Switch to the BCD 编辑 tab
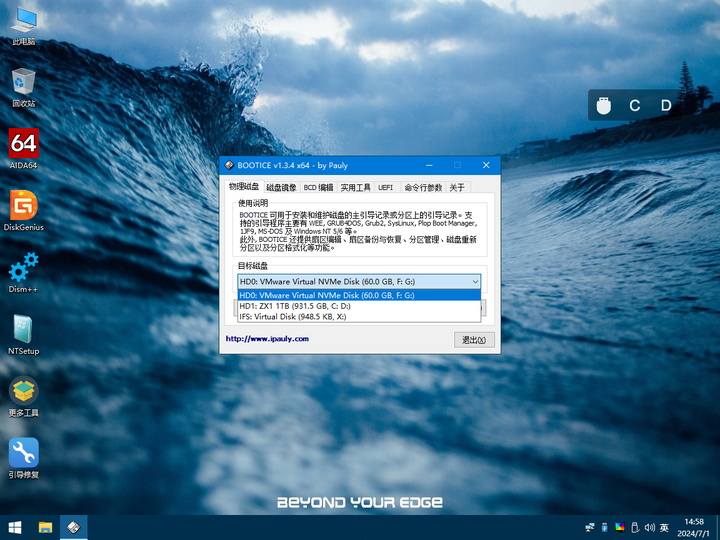Screen dimensions: 720x540 [x=319, y=187]
